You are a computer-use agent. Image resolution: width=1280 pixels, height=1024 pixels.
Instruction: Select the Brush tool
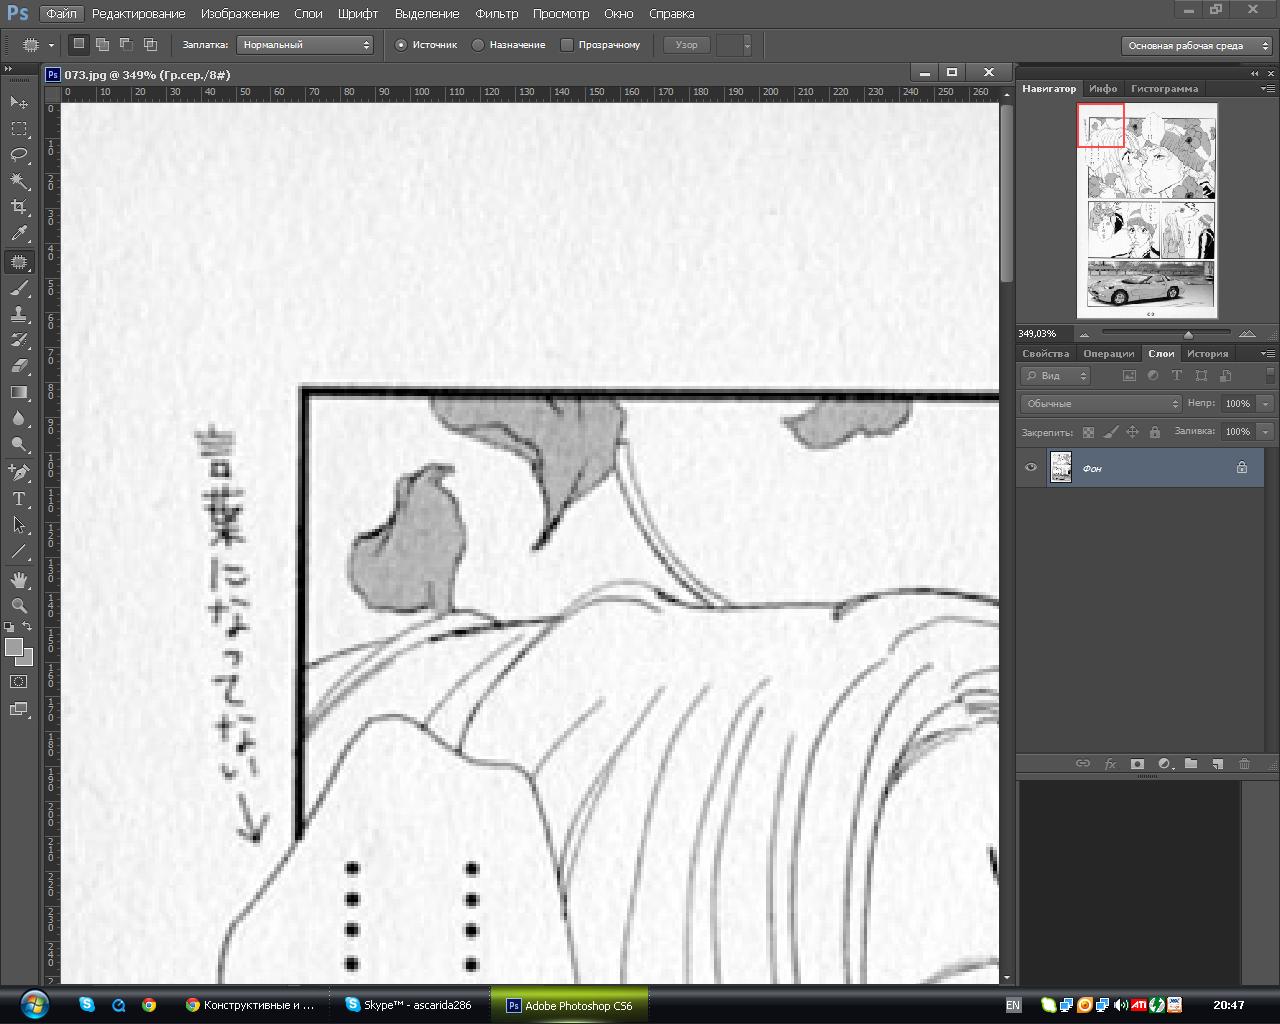tap(19, 288)
